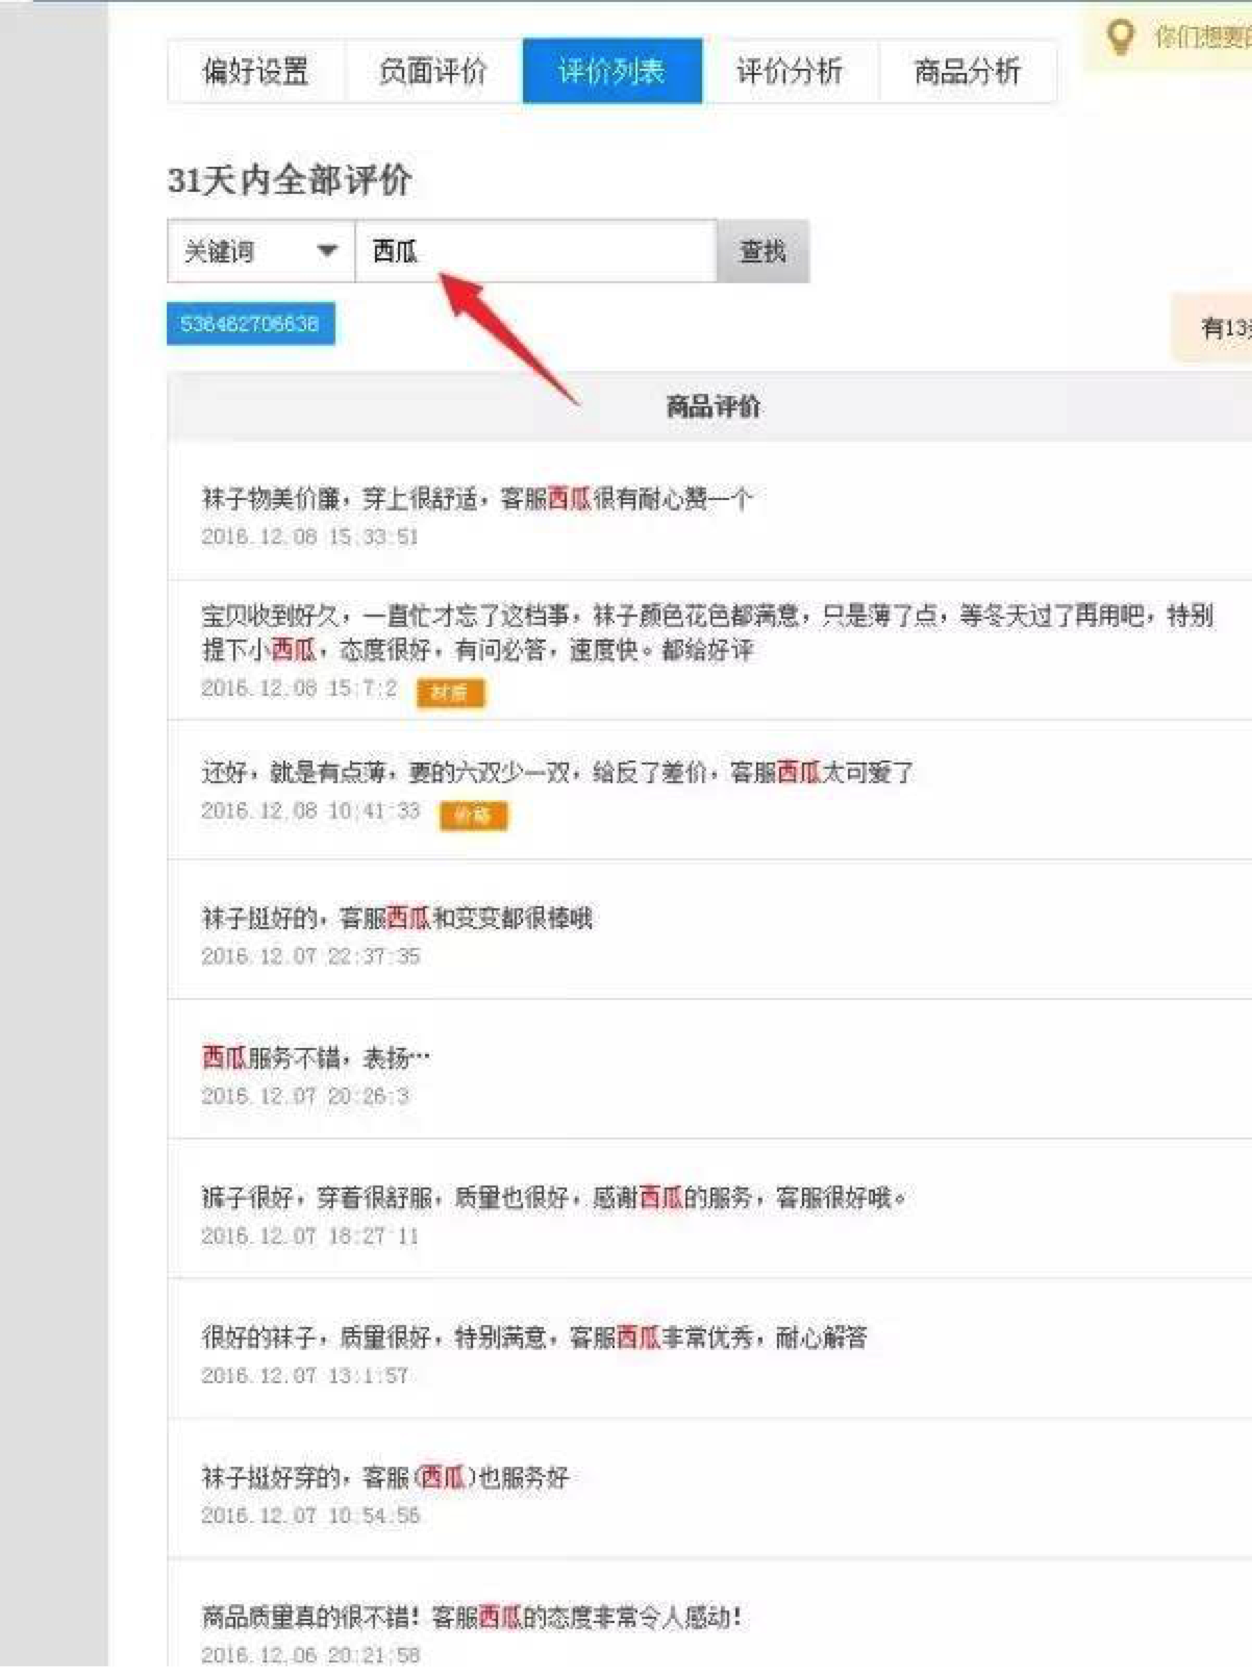The height and width of the screenshot is (1667, 1253).
Task: Expand the 关键词 dropdown
Action: (x=261, y=251)
